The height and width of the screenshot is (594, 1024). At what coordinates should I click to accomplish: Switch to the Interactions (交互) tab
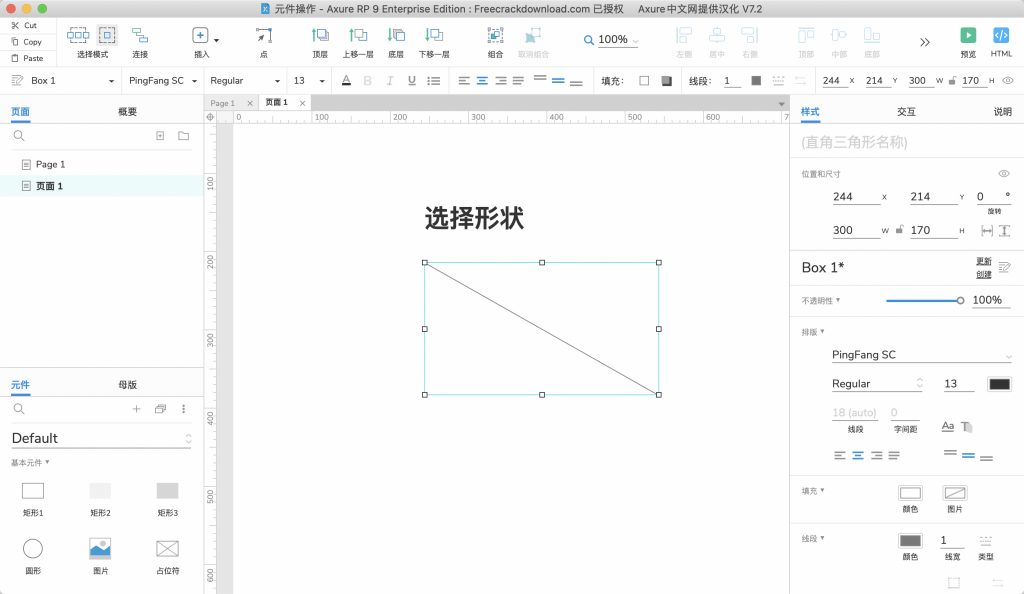pos(906,112)
